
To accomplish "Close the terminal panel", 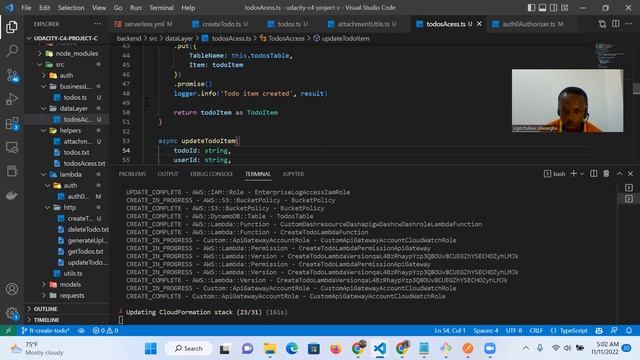I will (x=631, y=174).
